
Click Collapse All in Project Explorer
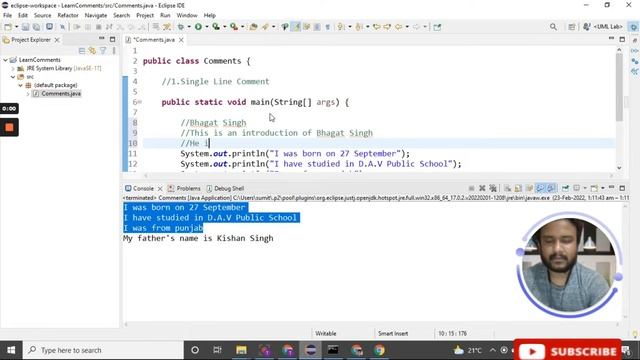point(82,51)
